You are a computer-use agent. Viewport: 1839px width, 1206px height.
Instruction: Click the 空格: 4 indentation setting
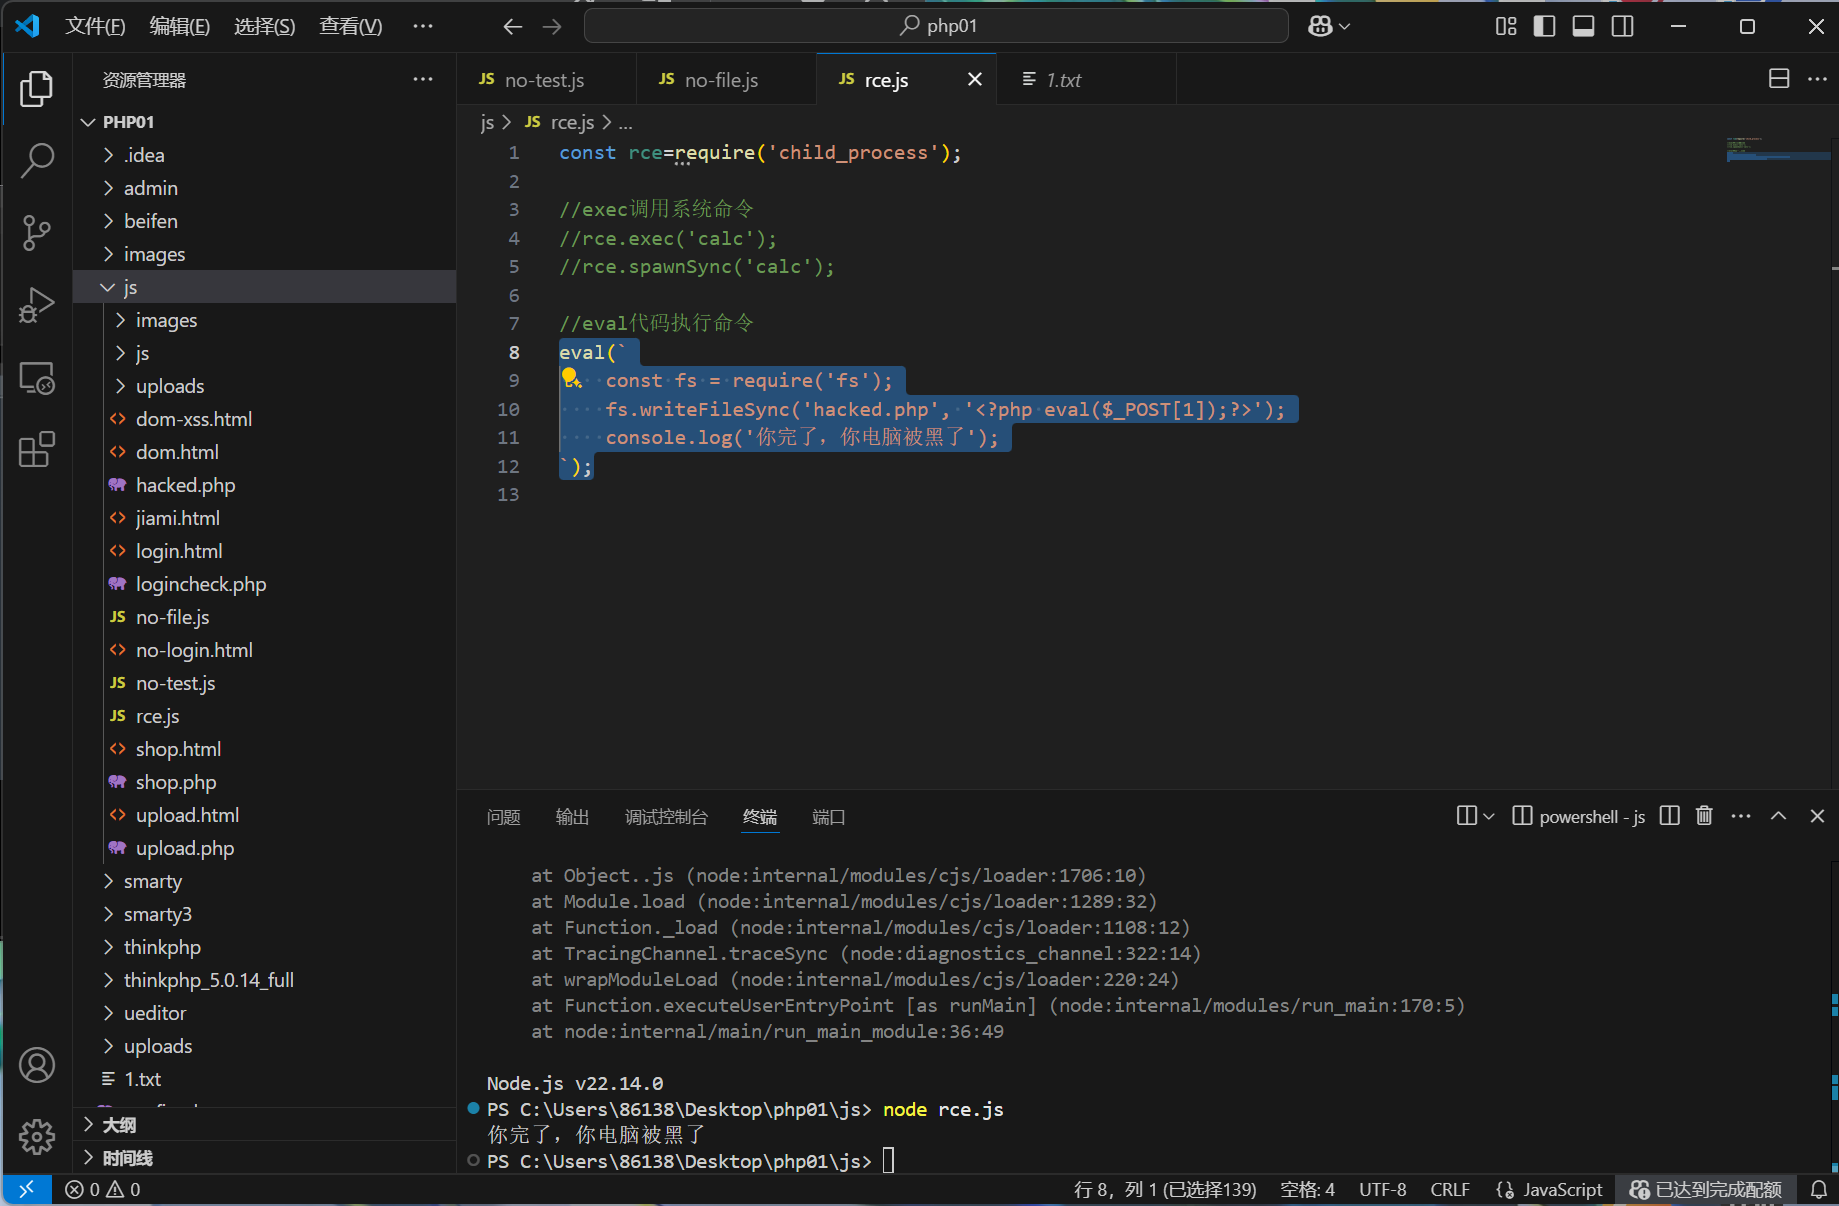coord(1307,1189)
